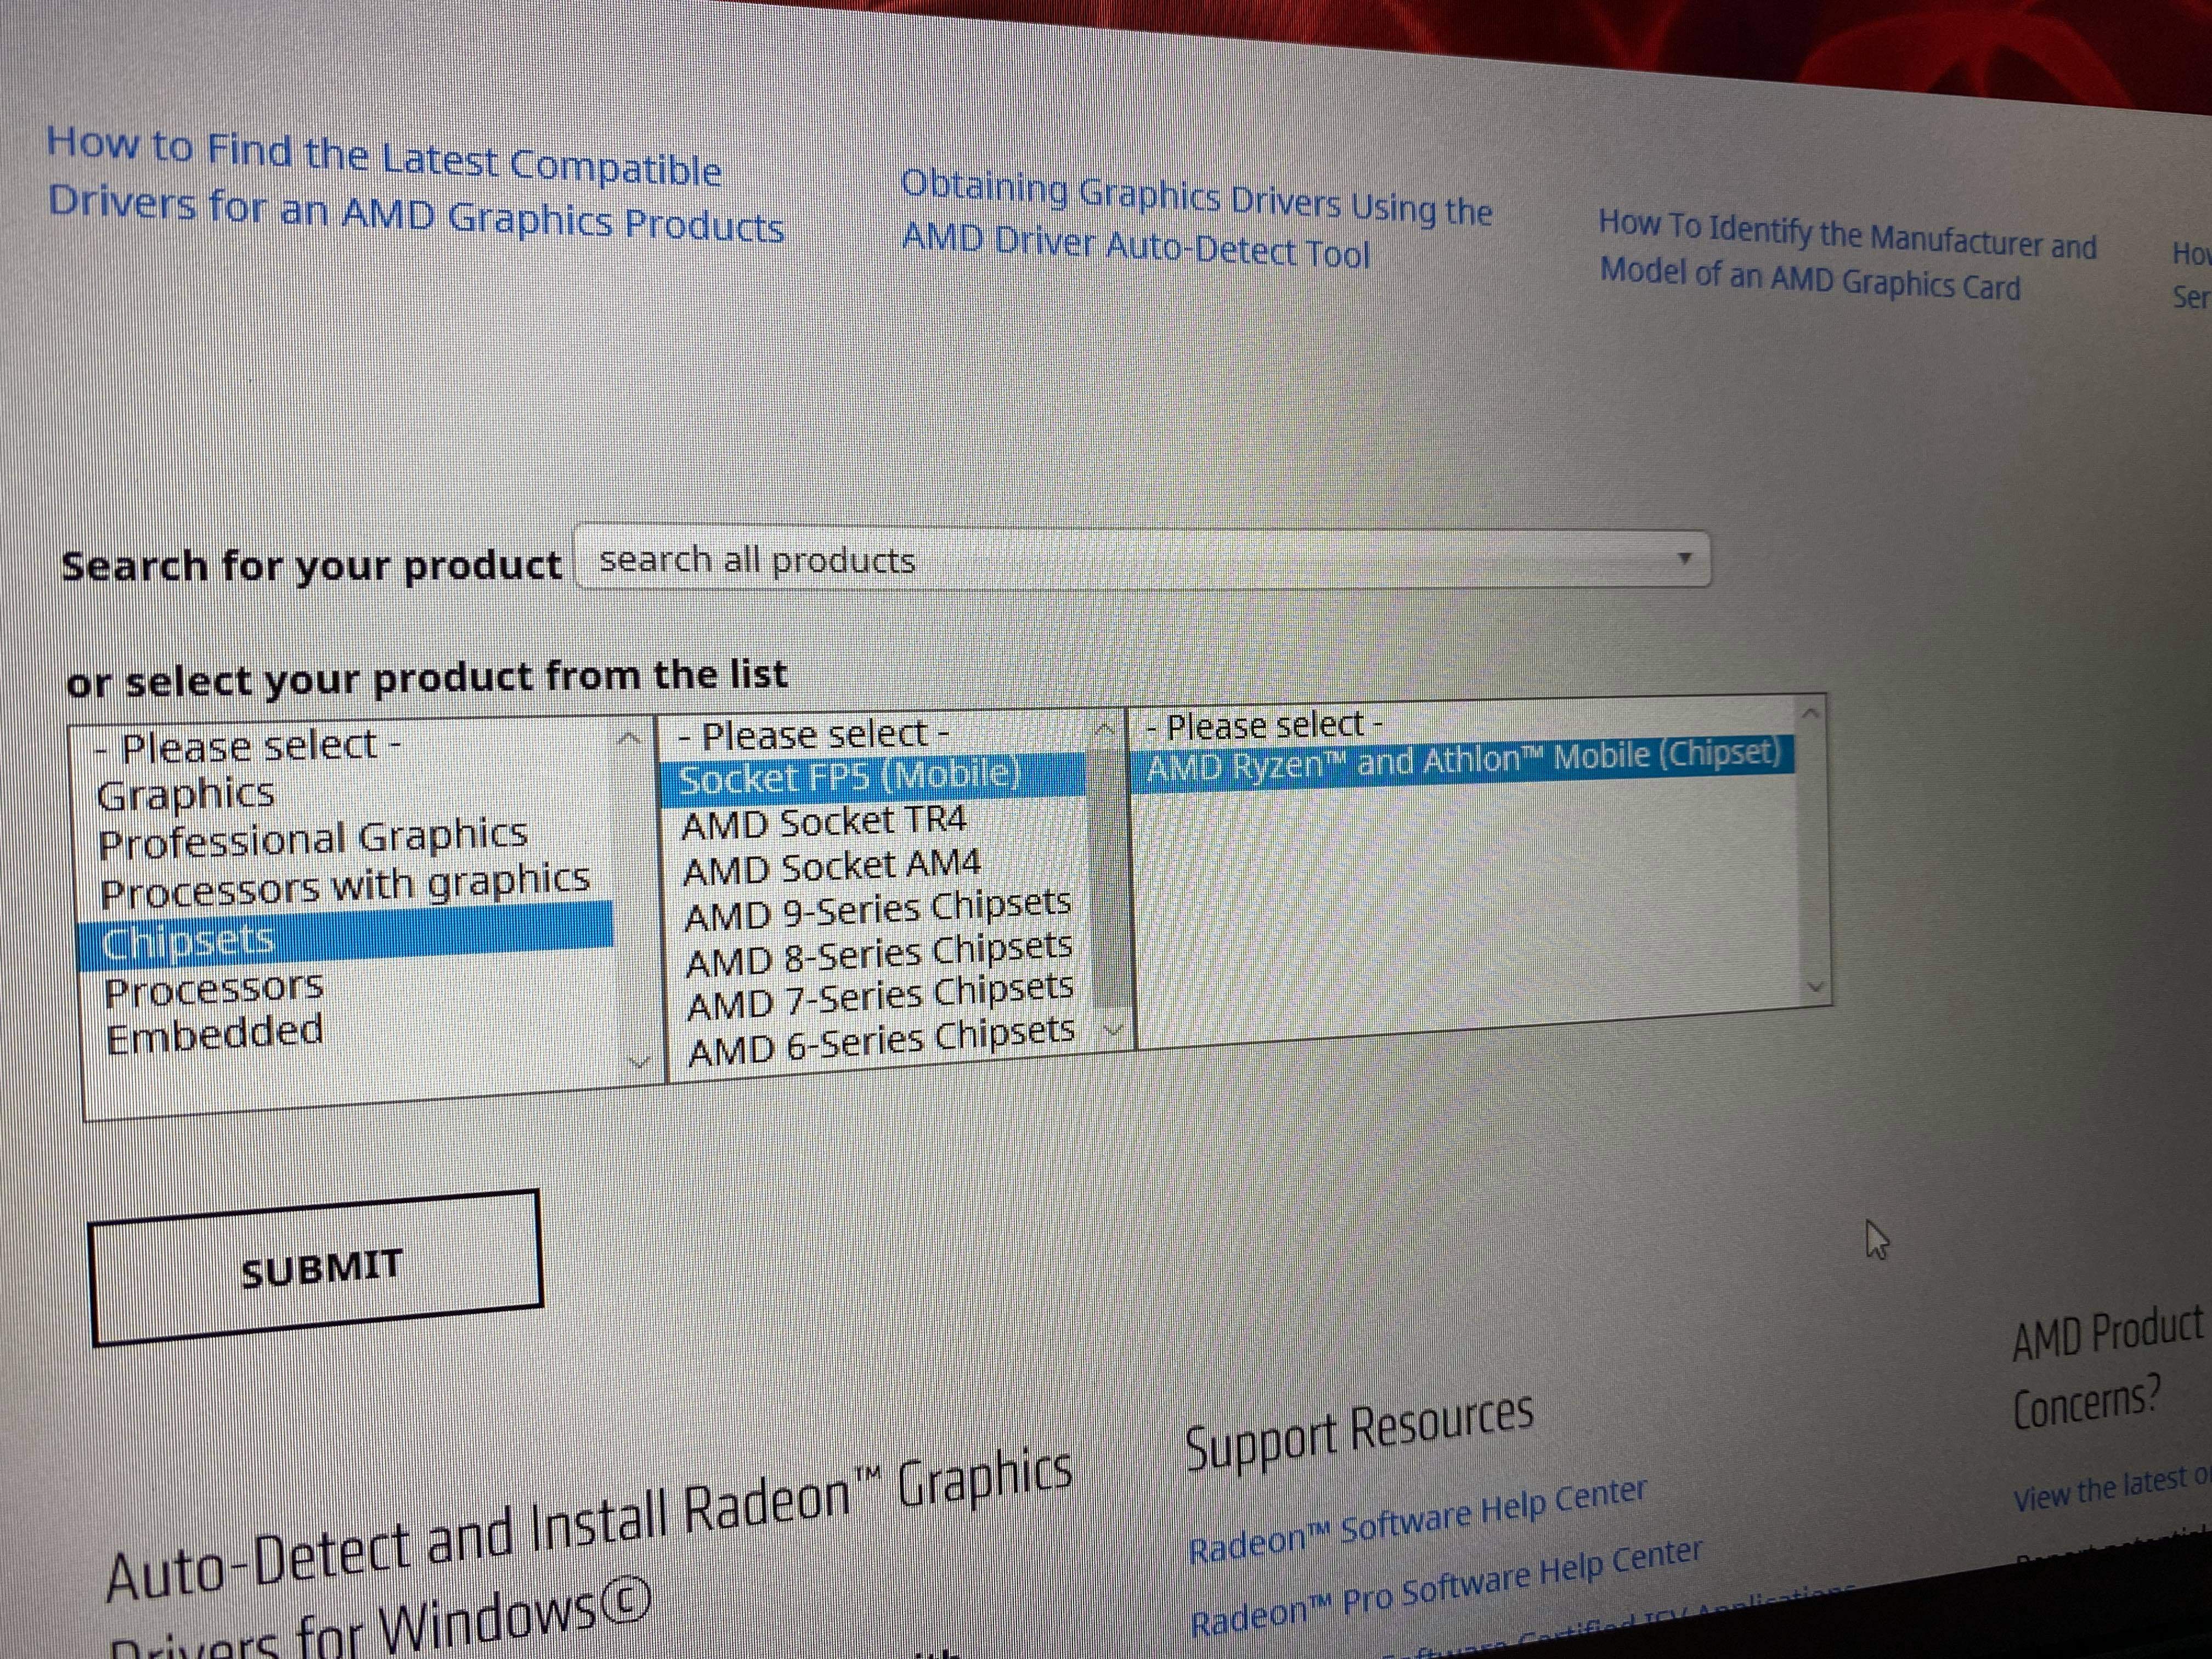The image size is (2212, 1659).
Task: Select '- Please select -' in third list
Action: [1265, 725]
